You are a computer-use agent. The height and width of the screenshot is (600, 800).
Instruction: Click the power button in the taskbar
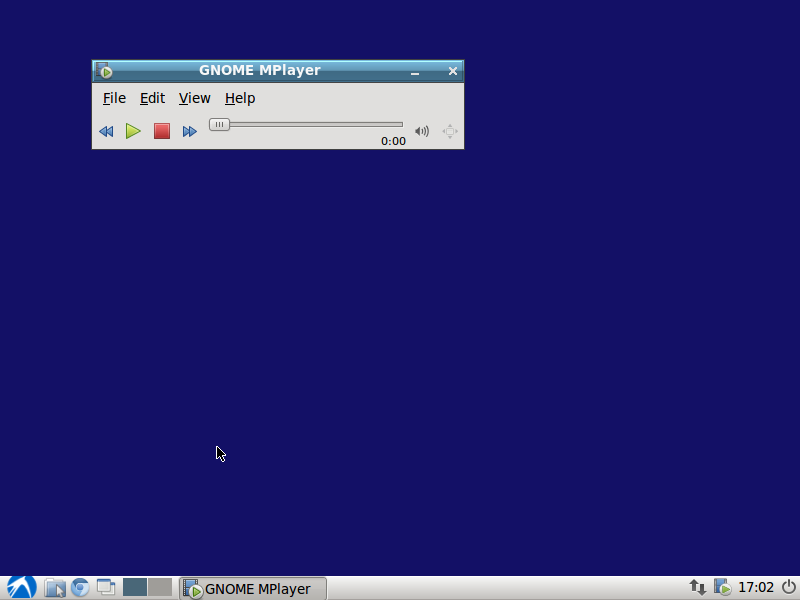(789, 587)
